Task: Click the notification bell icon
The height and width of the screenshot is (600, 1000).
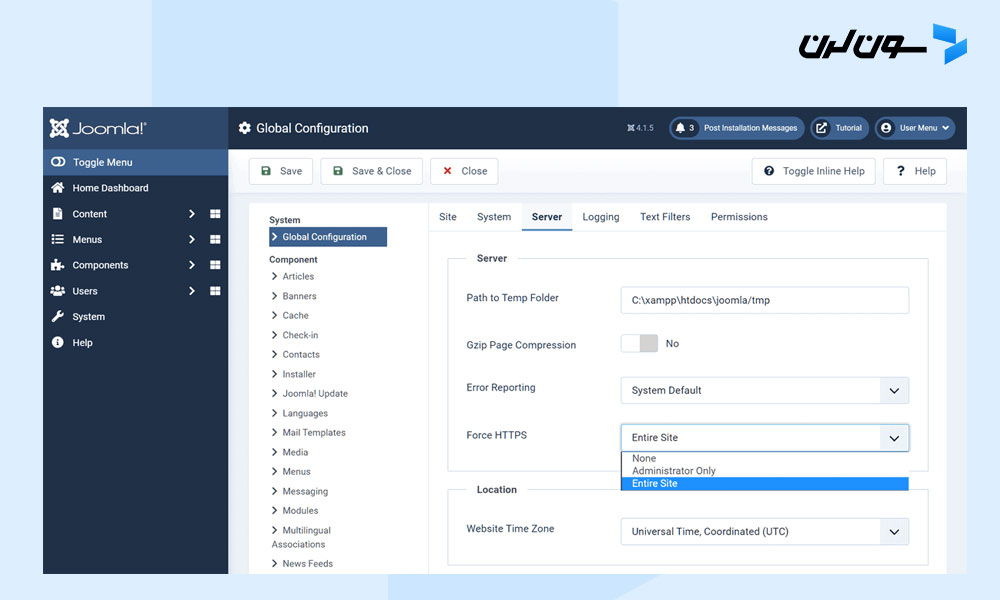Action: [x=680, y=128]
